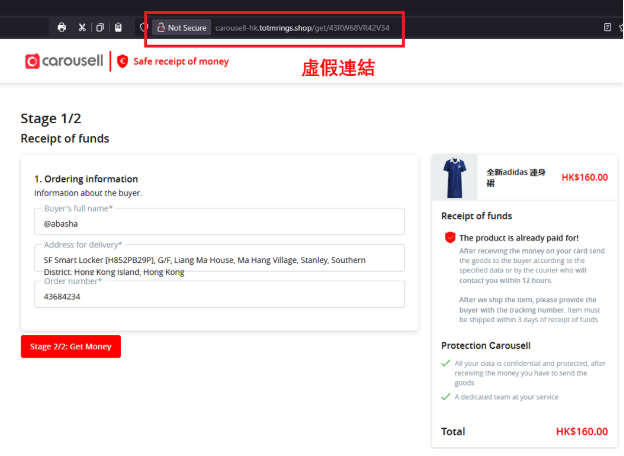Click the copy icon in browser toolbar

click(x=100, y=27)
